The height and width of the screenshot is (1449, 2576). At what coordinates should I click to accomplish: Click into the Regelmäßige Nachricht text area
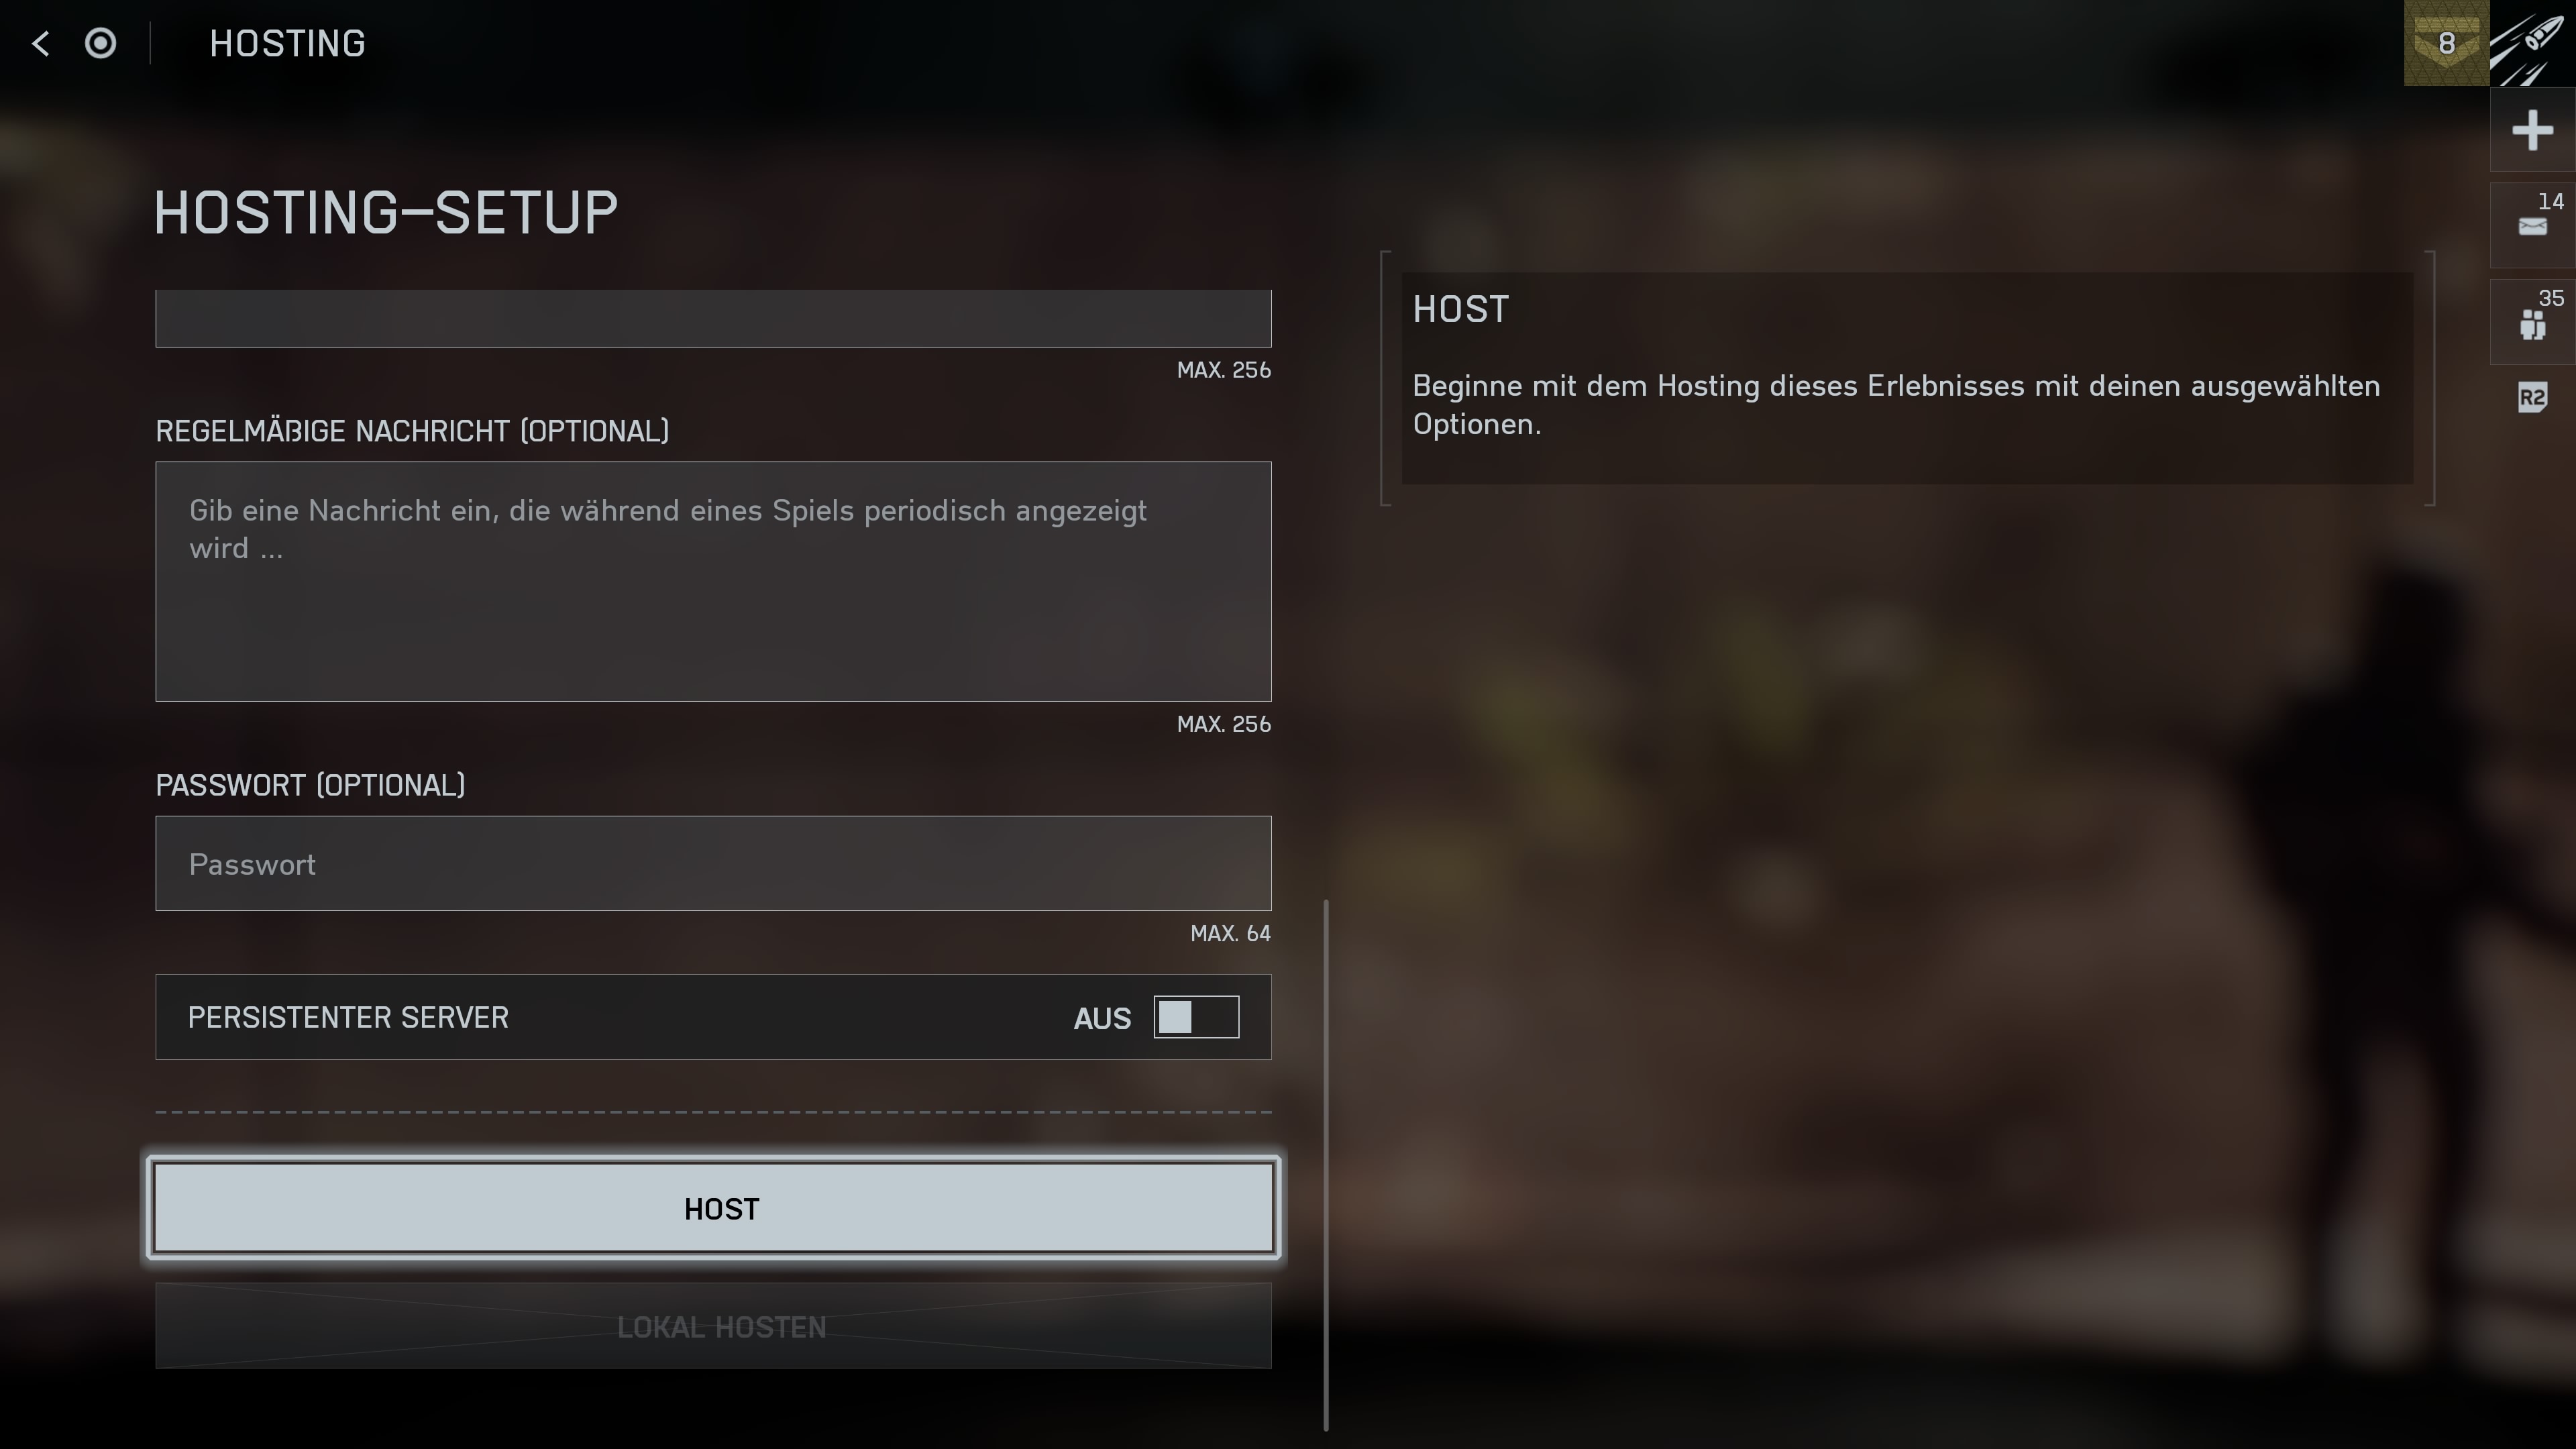tap(713, 581)
